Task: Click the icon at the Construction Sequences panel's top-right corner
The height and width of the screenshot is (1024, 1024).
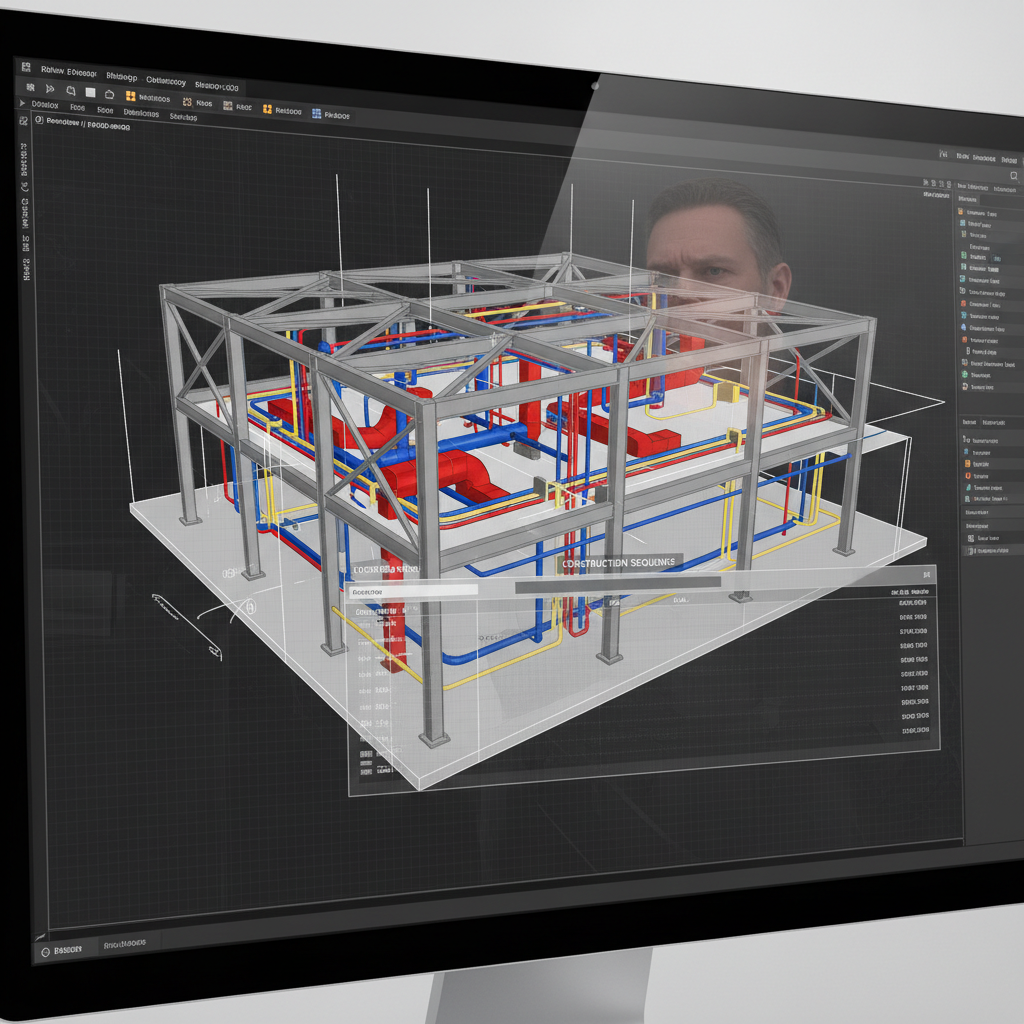Action: point(926,575)
